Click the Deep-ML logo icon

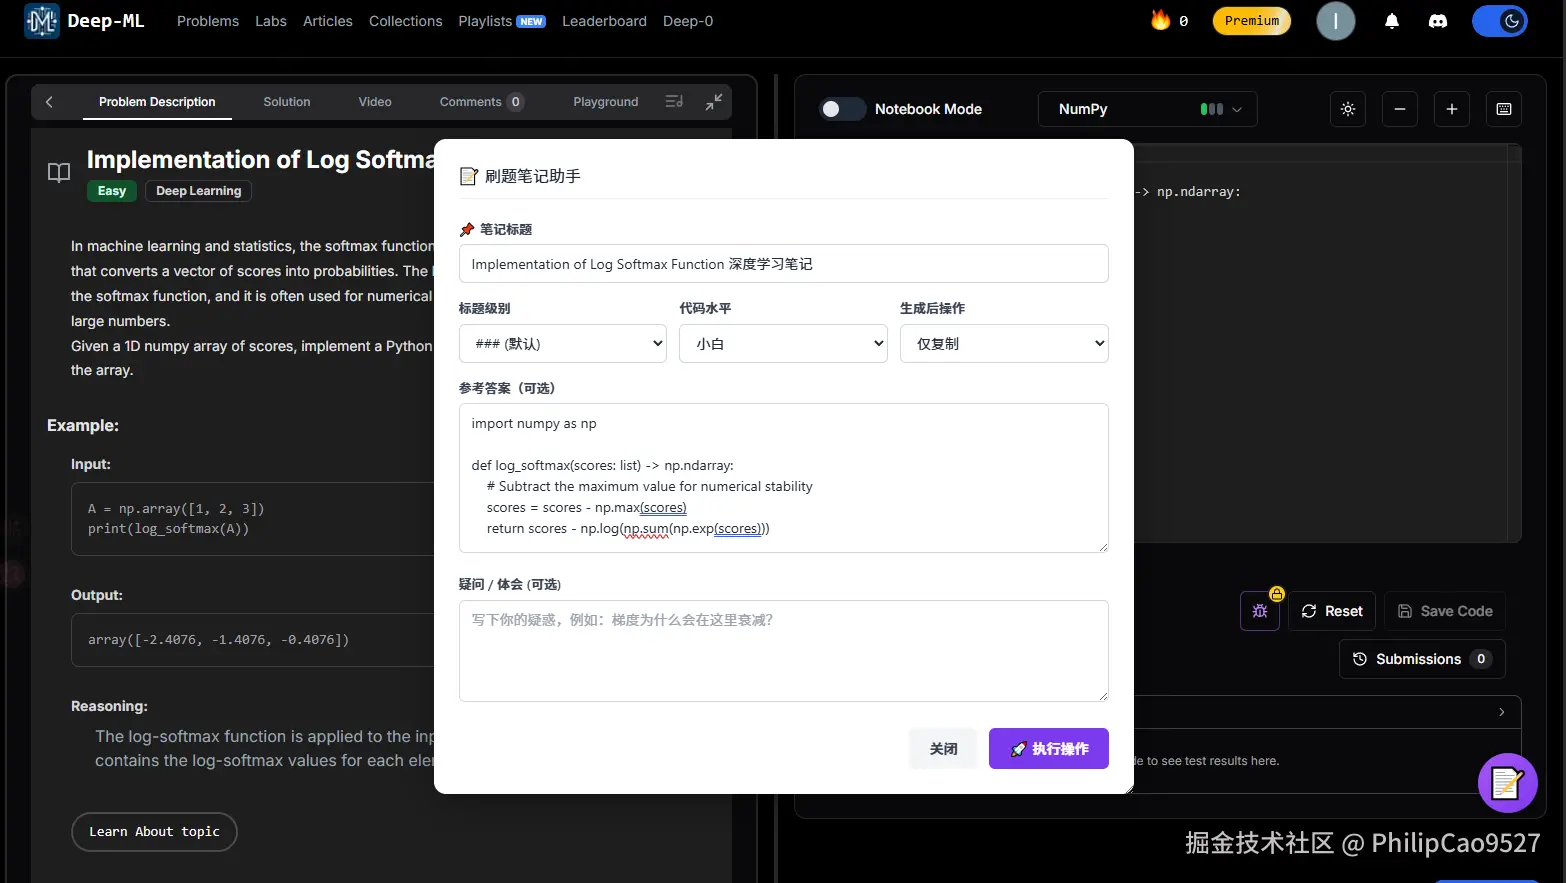(42, 21)
